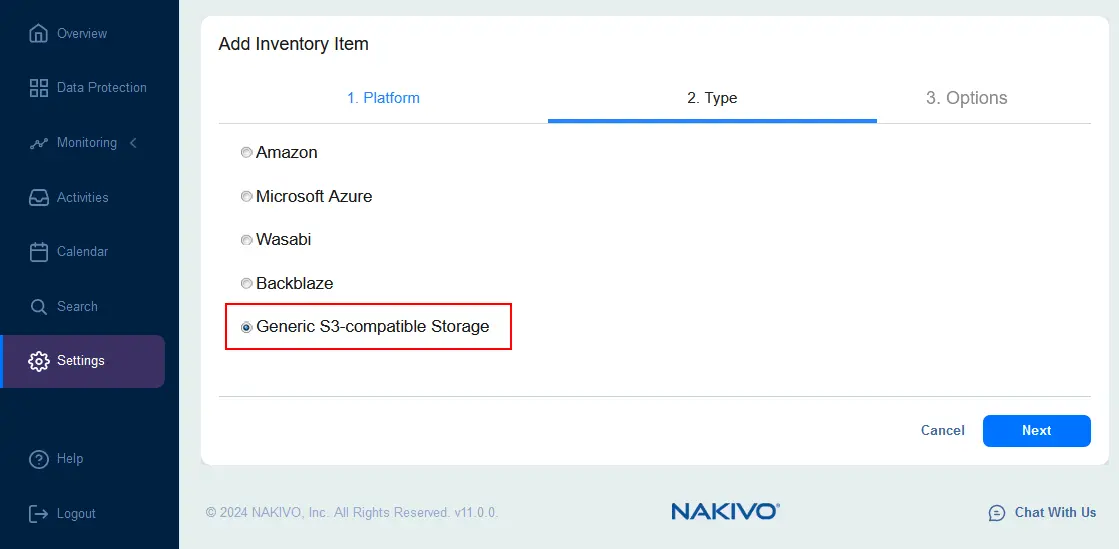This screenshot has width=1119, height=549.
Task: Click the Logout link text
Action: click(76, 513)
